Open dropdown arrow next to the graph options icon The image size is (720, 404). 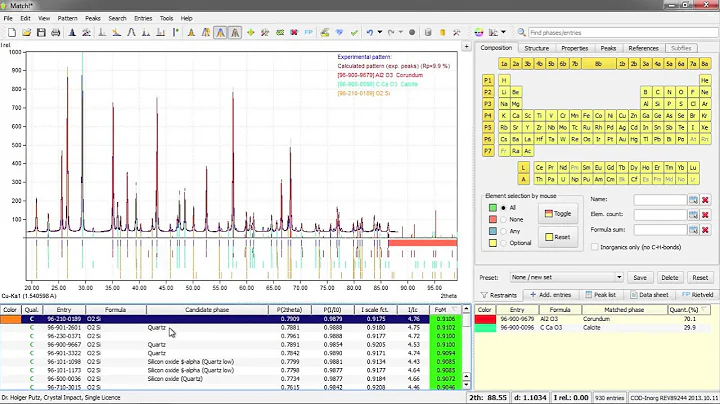coord(503,32)
